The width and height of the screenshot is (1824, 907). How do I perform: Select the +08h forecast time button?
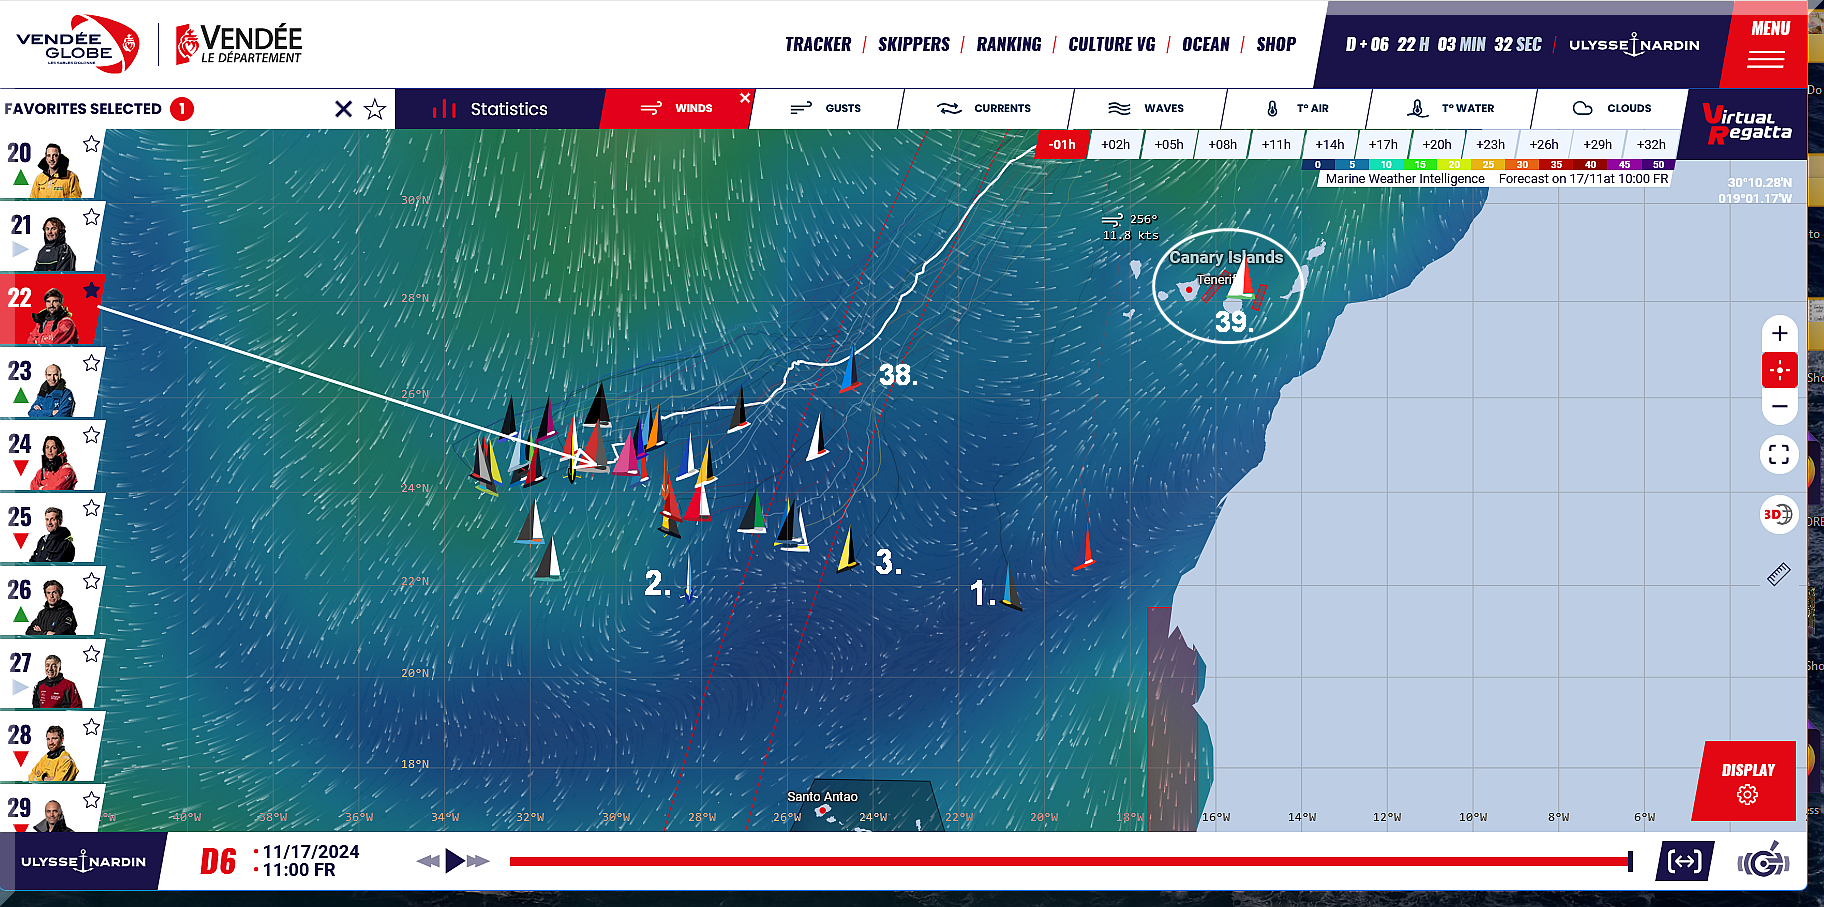1222,145
